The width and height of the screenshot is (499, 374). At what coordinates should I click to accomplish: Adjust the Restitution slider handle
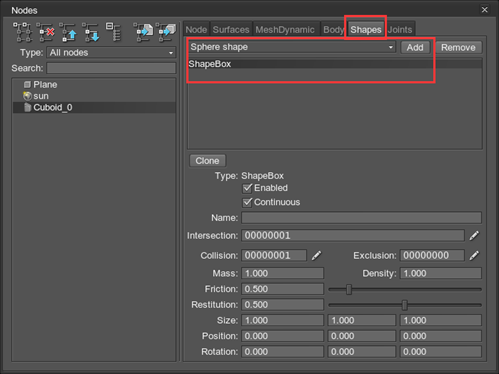tap(405, 305)
